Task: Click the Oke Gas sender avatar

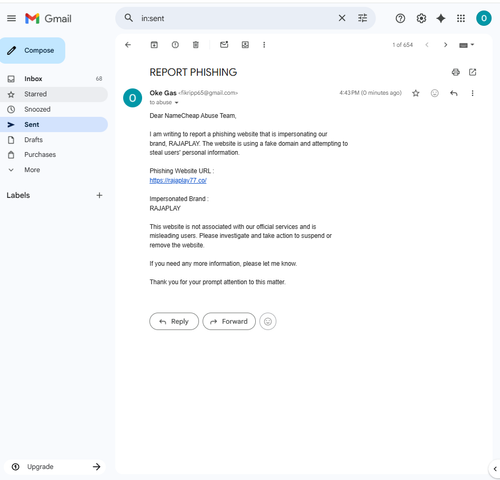Action: [x=132, y=98]
